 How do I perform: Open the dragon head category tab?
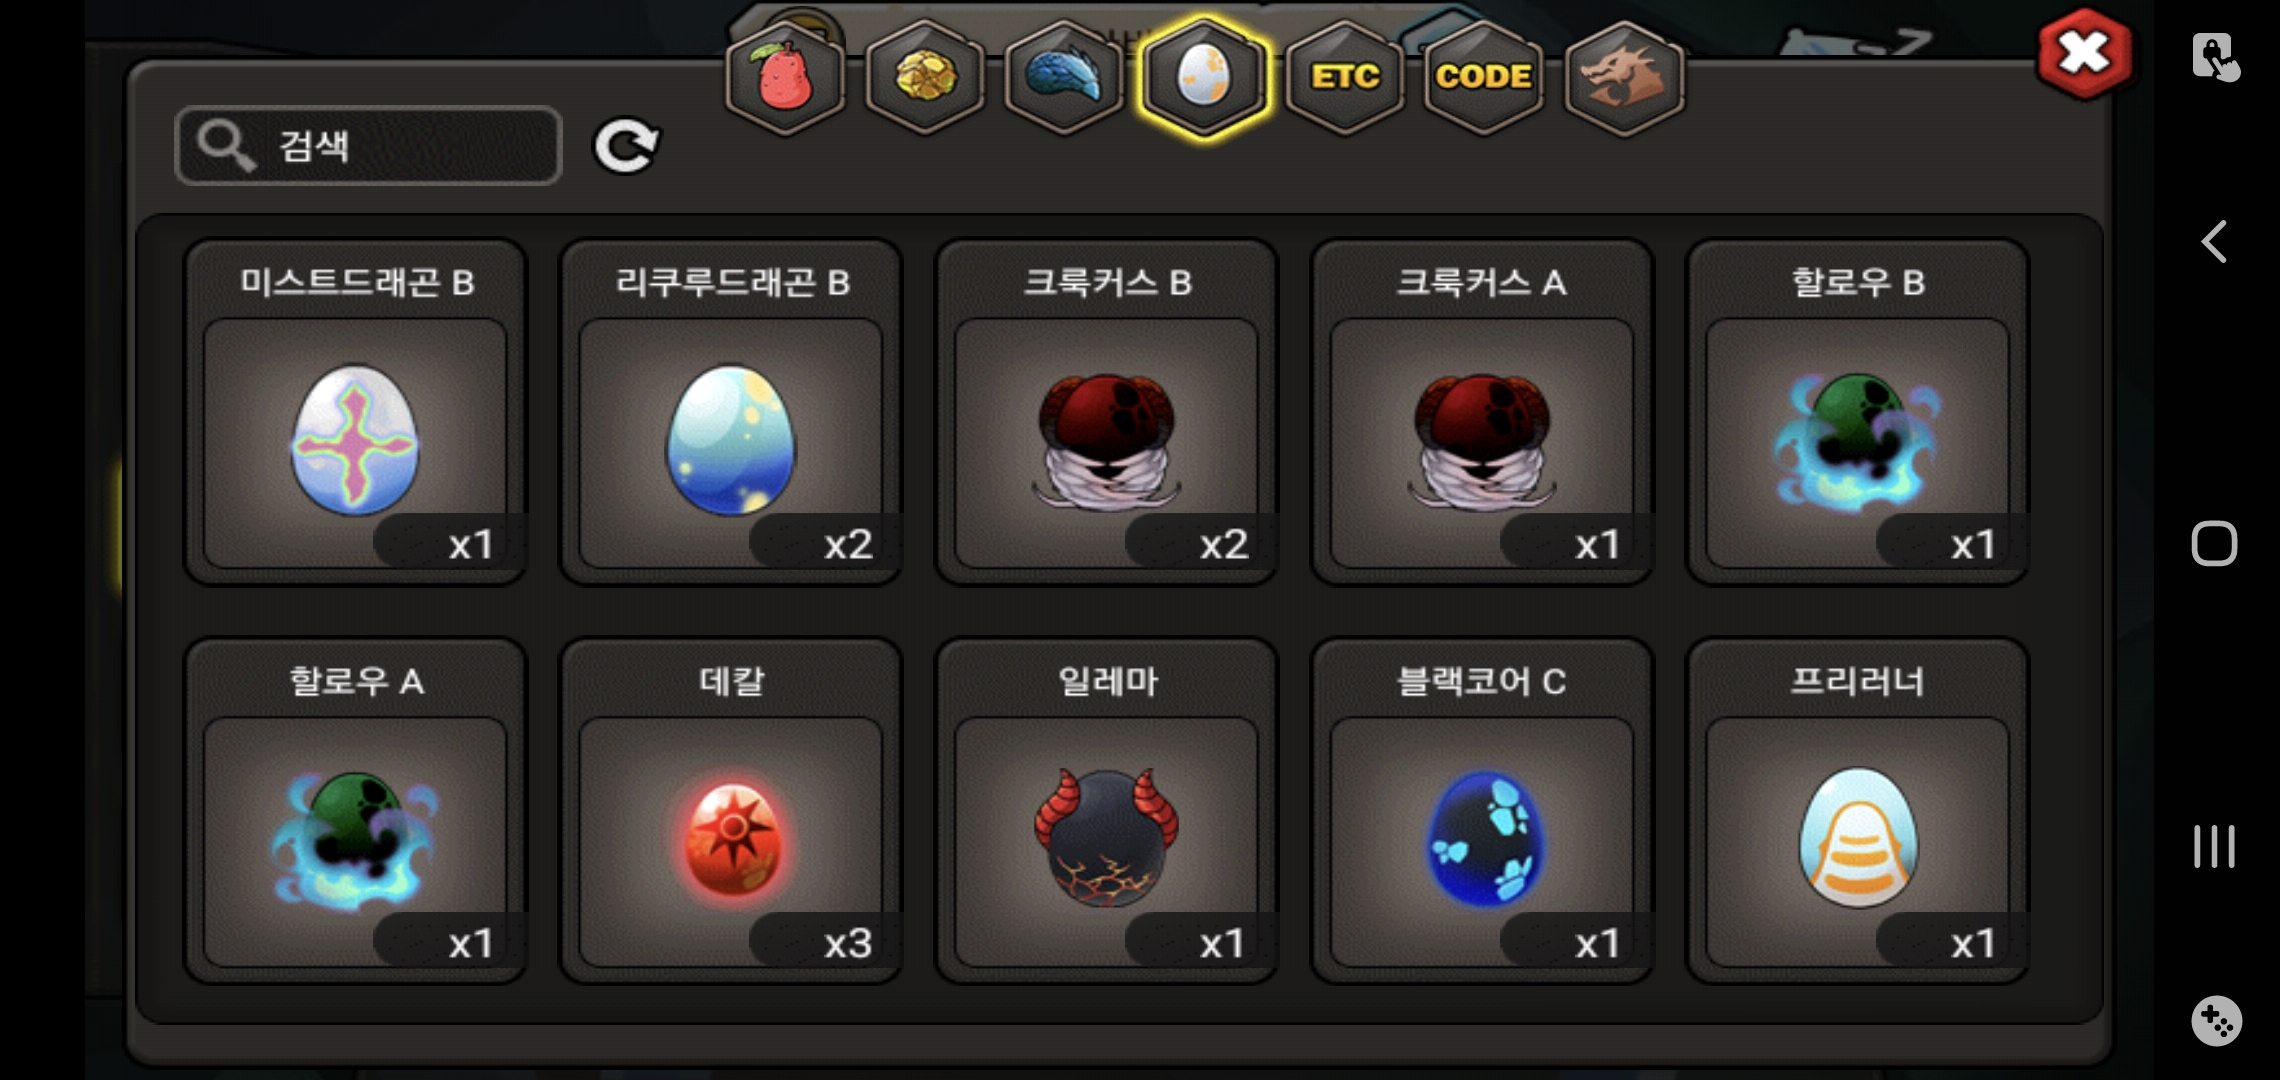[1624, 77]
